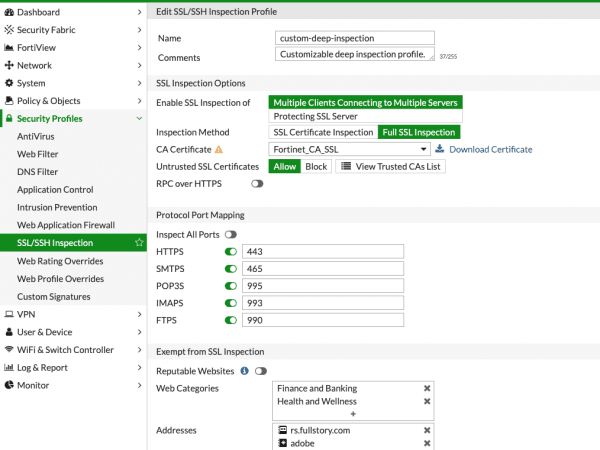Click the favorite star on SSL/SSH Inspection

[139, 243]
